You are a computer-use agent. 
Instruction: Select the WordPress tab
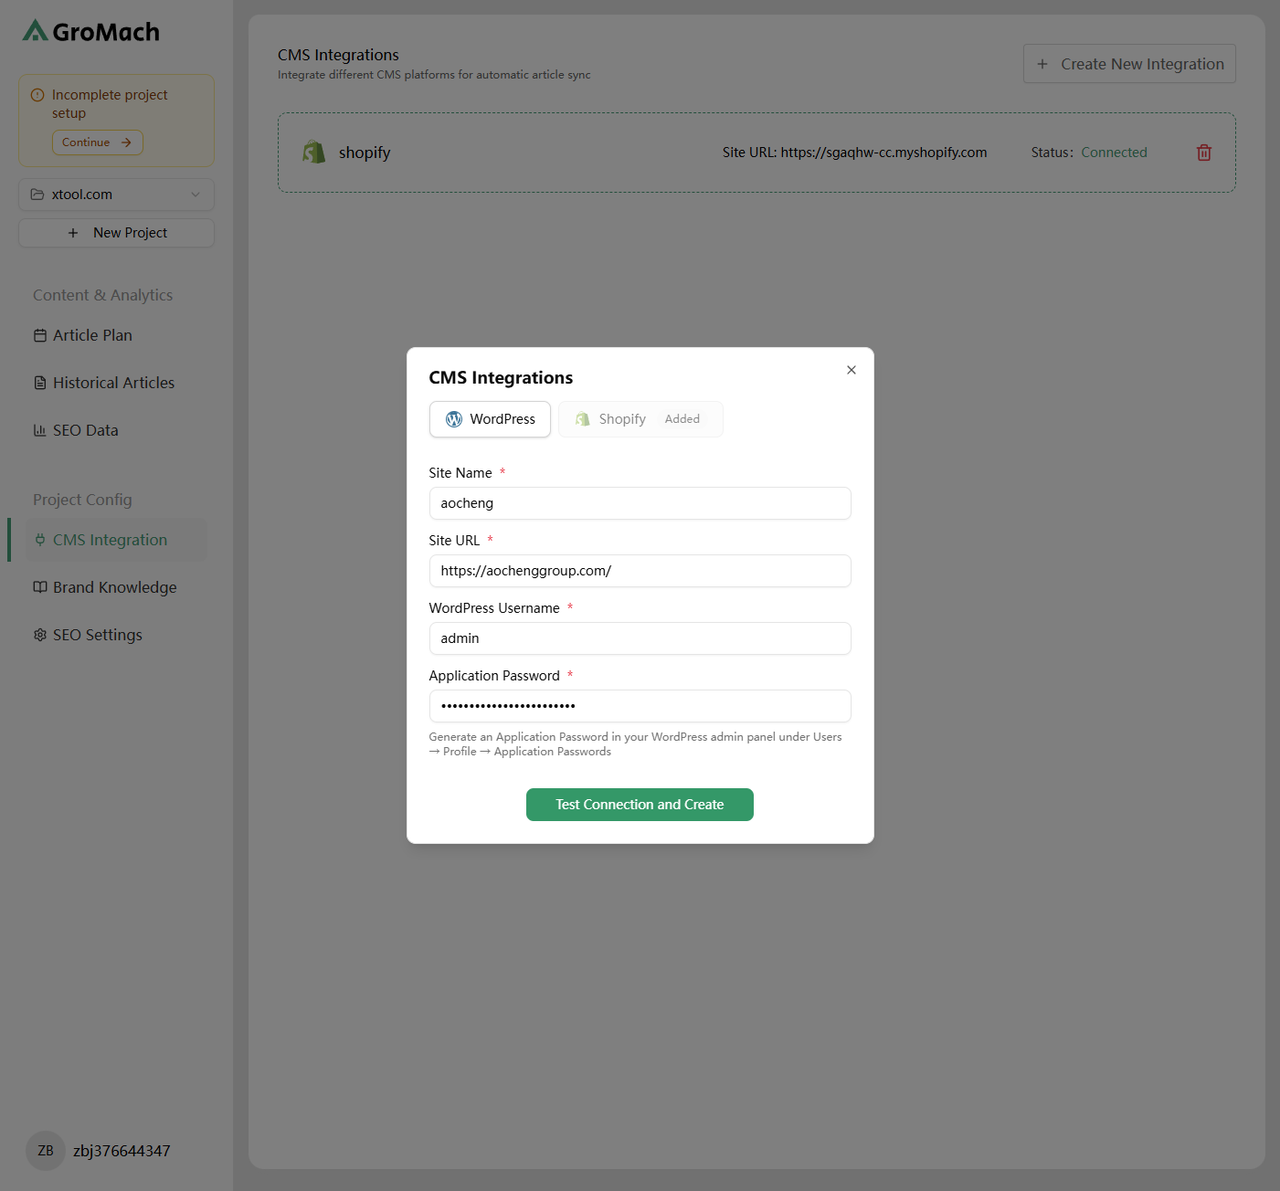(490, 419)
